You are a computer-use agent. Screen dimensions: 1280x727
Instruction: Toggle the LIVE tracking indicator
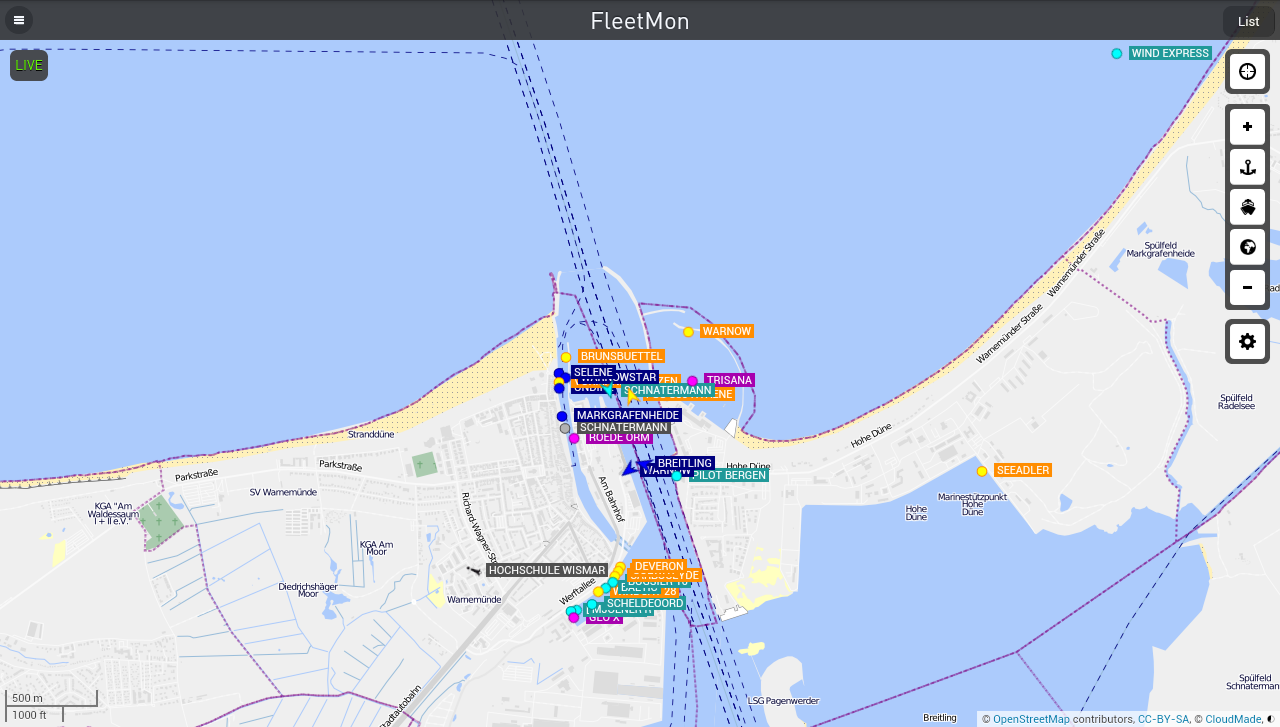click(x=29, y=65)
